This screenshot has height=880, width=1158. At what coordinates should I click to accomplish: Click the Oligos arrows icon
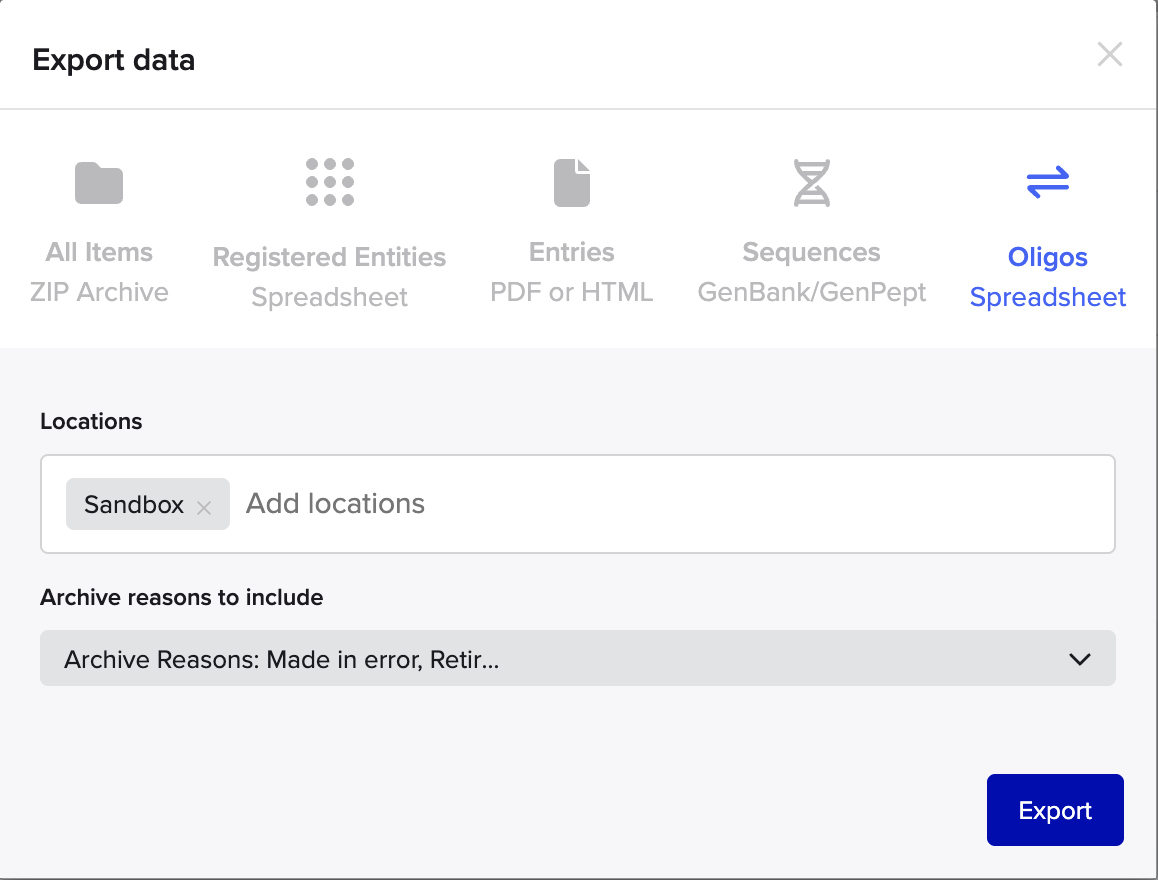click(1047, 182)
